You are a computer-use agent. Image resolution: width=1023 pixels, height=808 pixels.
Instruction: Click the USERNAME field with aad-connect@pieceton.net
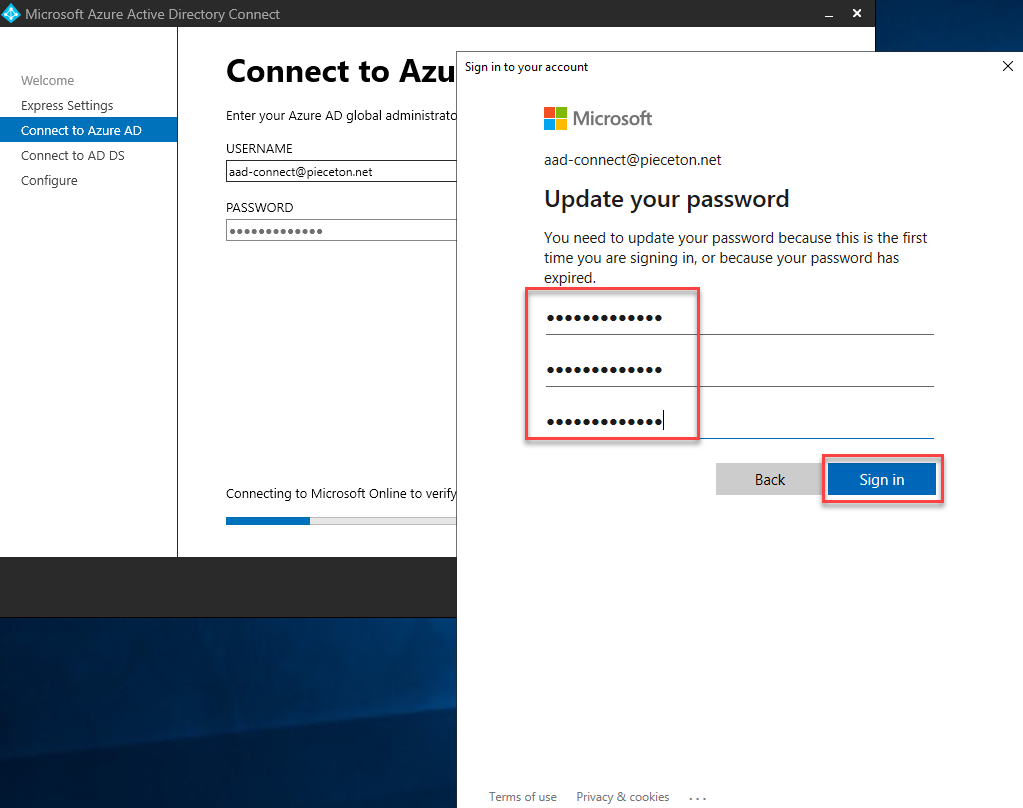pyautogui.click(x=341, y=171)
